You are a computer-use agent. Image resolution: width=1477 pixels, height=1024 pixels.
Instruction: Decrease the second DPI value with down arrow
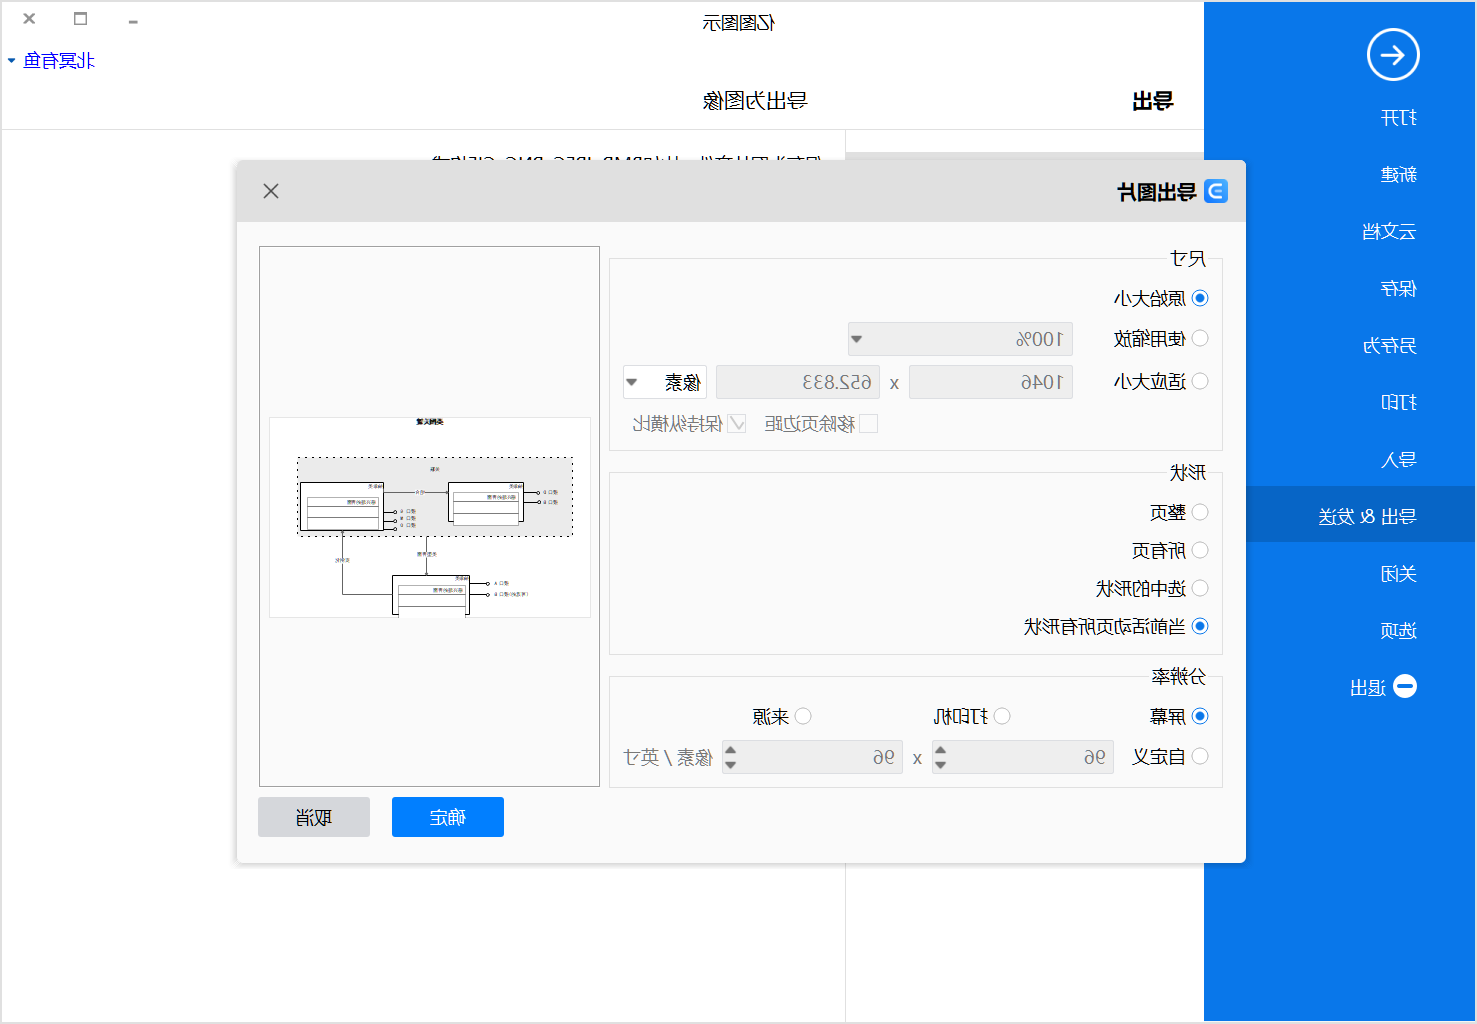tap(730, 765)
